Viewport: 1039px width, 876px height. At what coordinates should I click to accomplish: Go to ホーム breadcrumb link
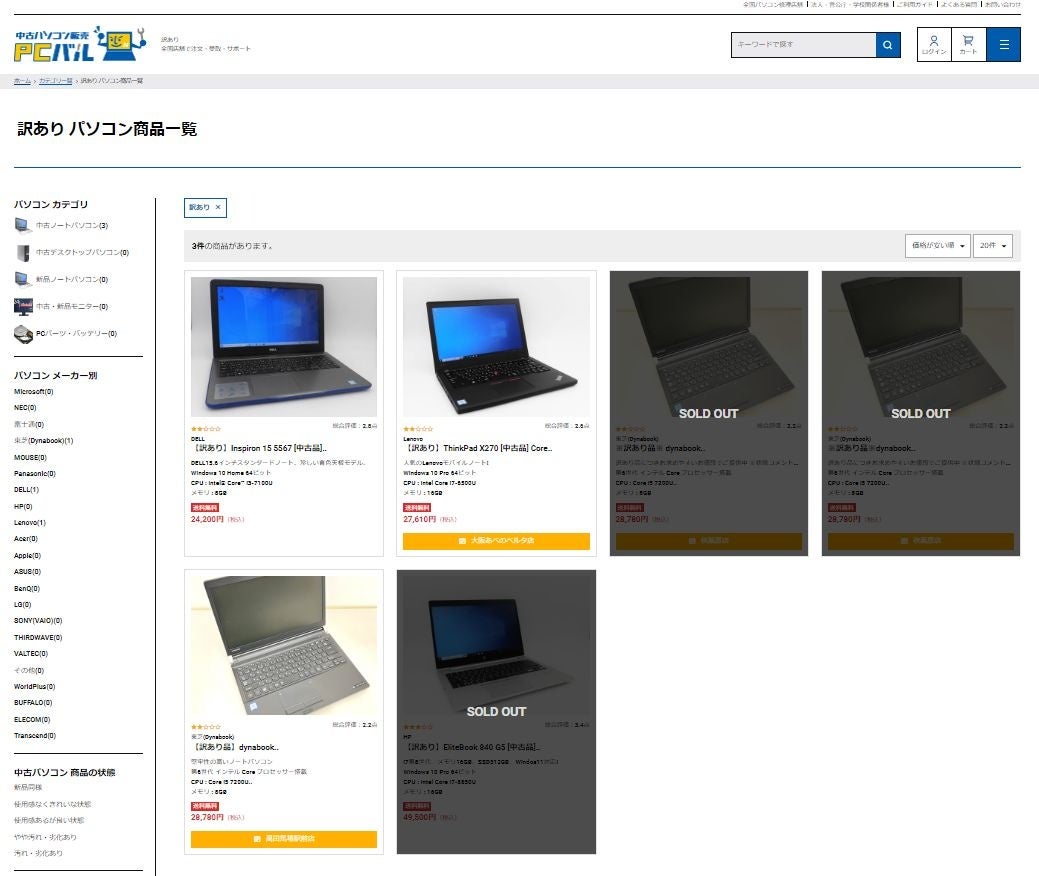[23, 81]
